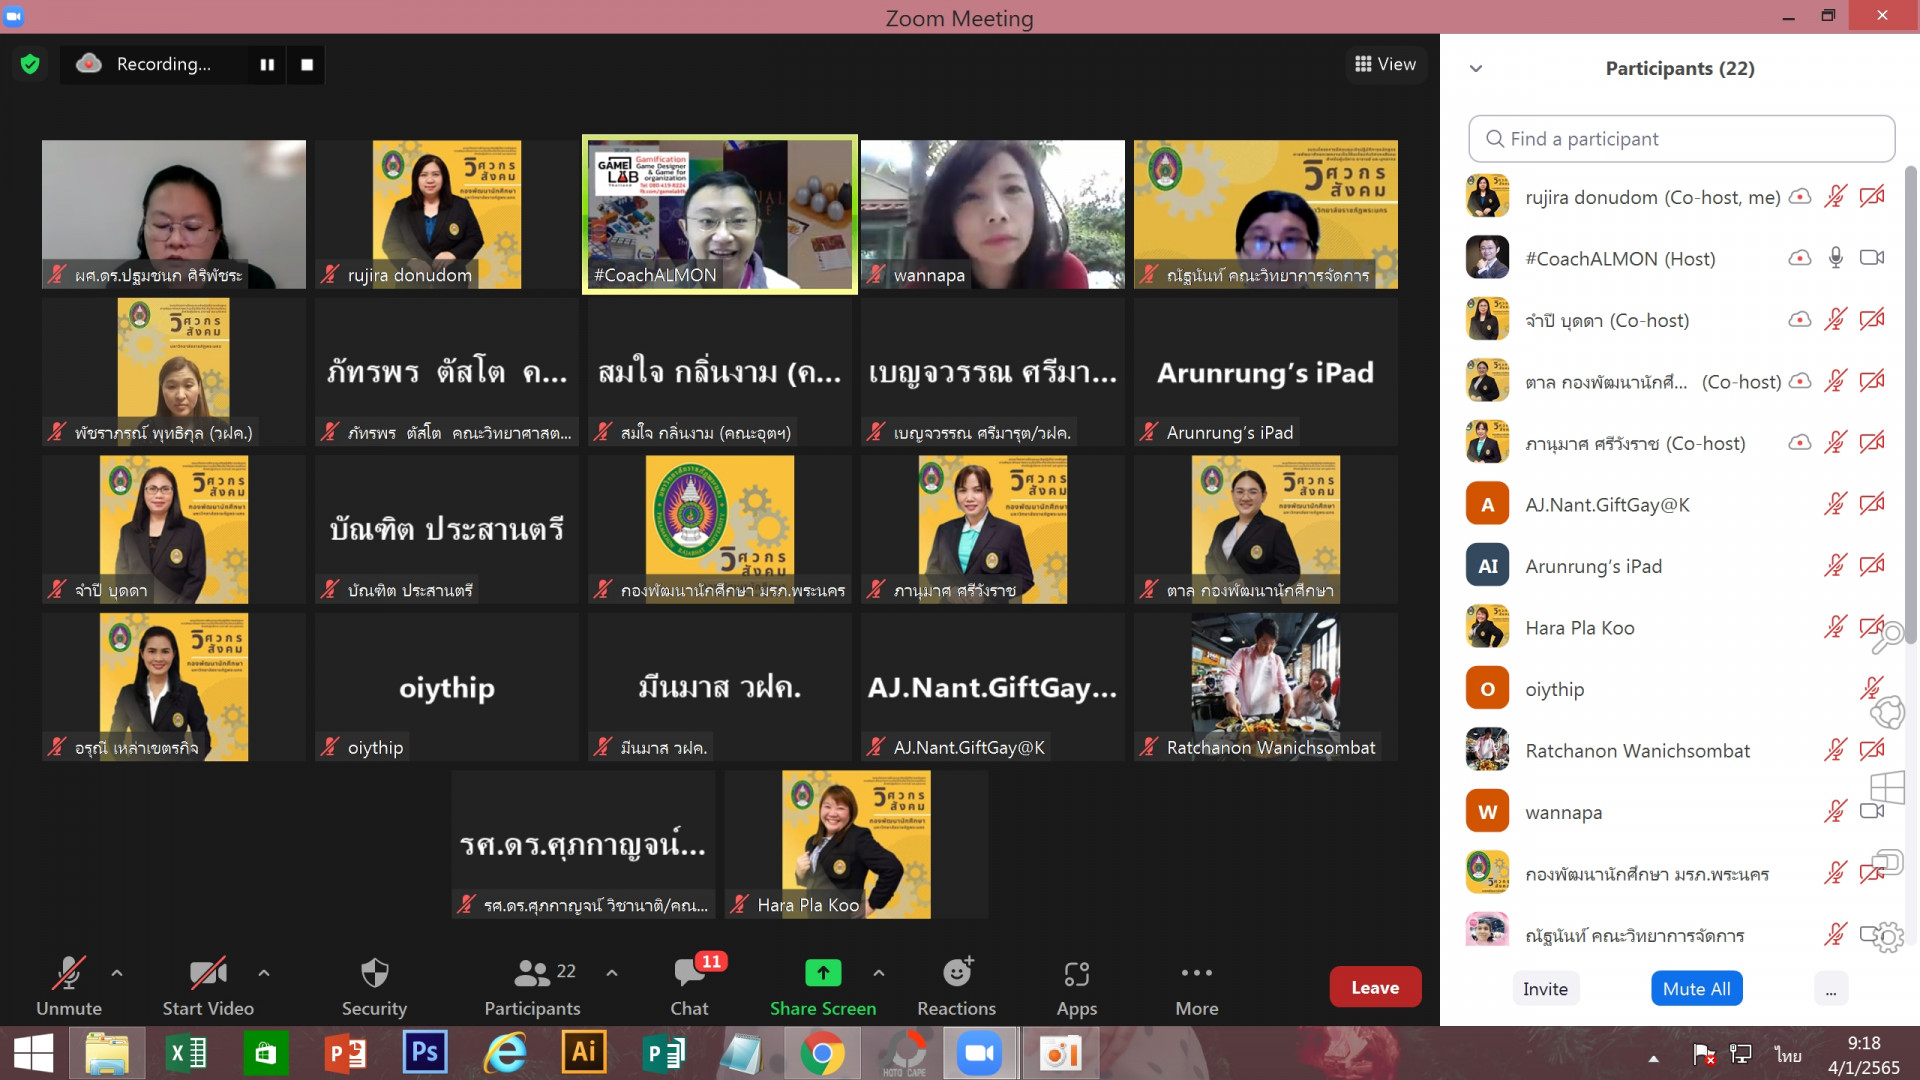Stop the recording
The width and height of the screenshot is (1920, 1080).
[307, 64]
